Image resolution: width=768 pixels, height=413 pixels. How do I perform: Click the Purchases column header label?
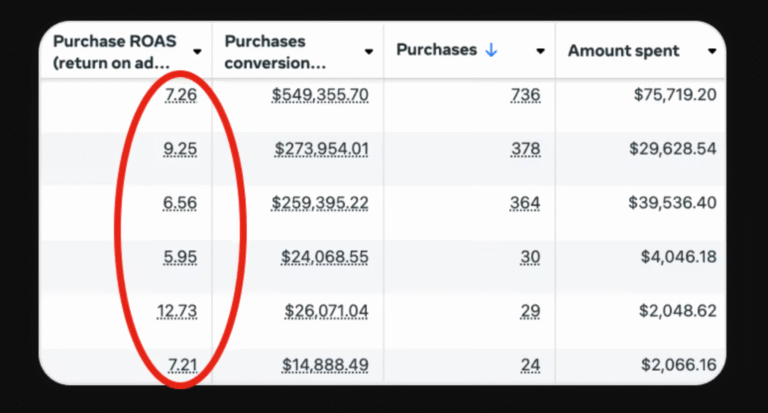click(438, 51)
